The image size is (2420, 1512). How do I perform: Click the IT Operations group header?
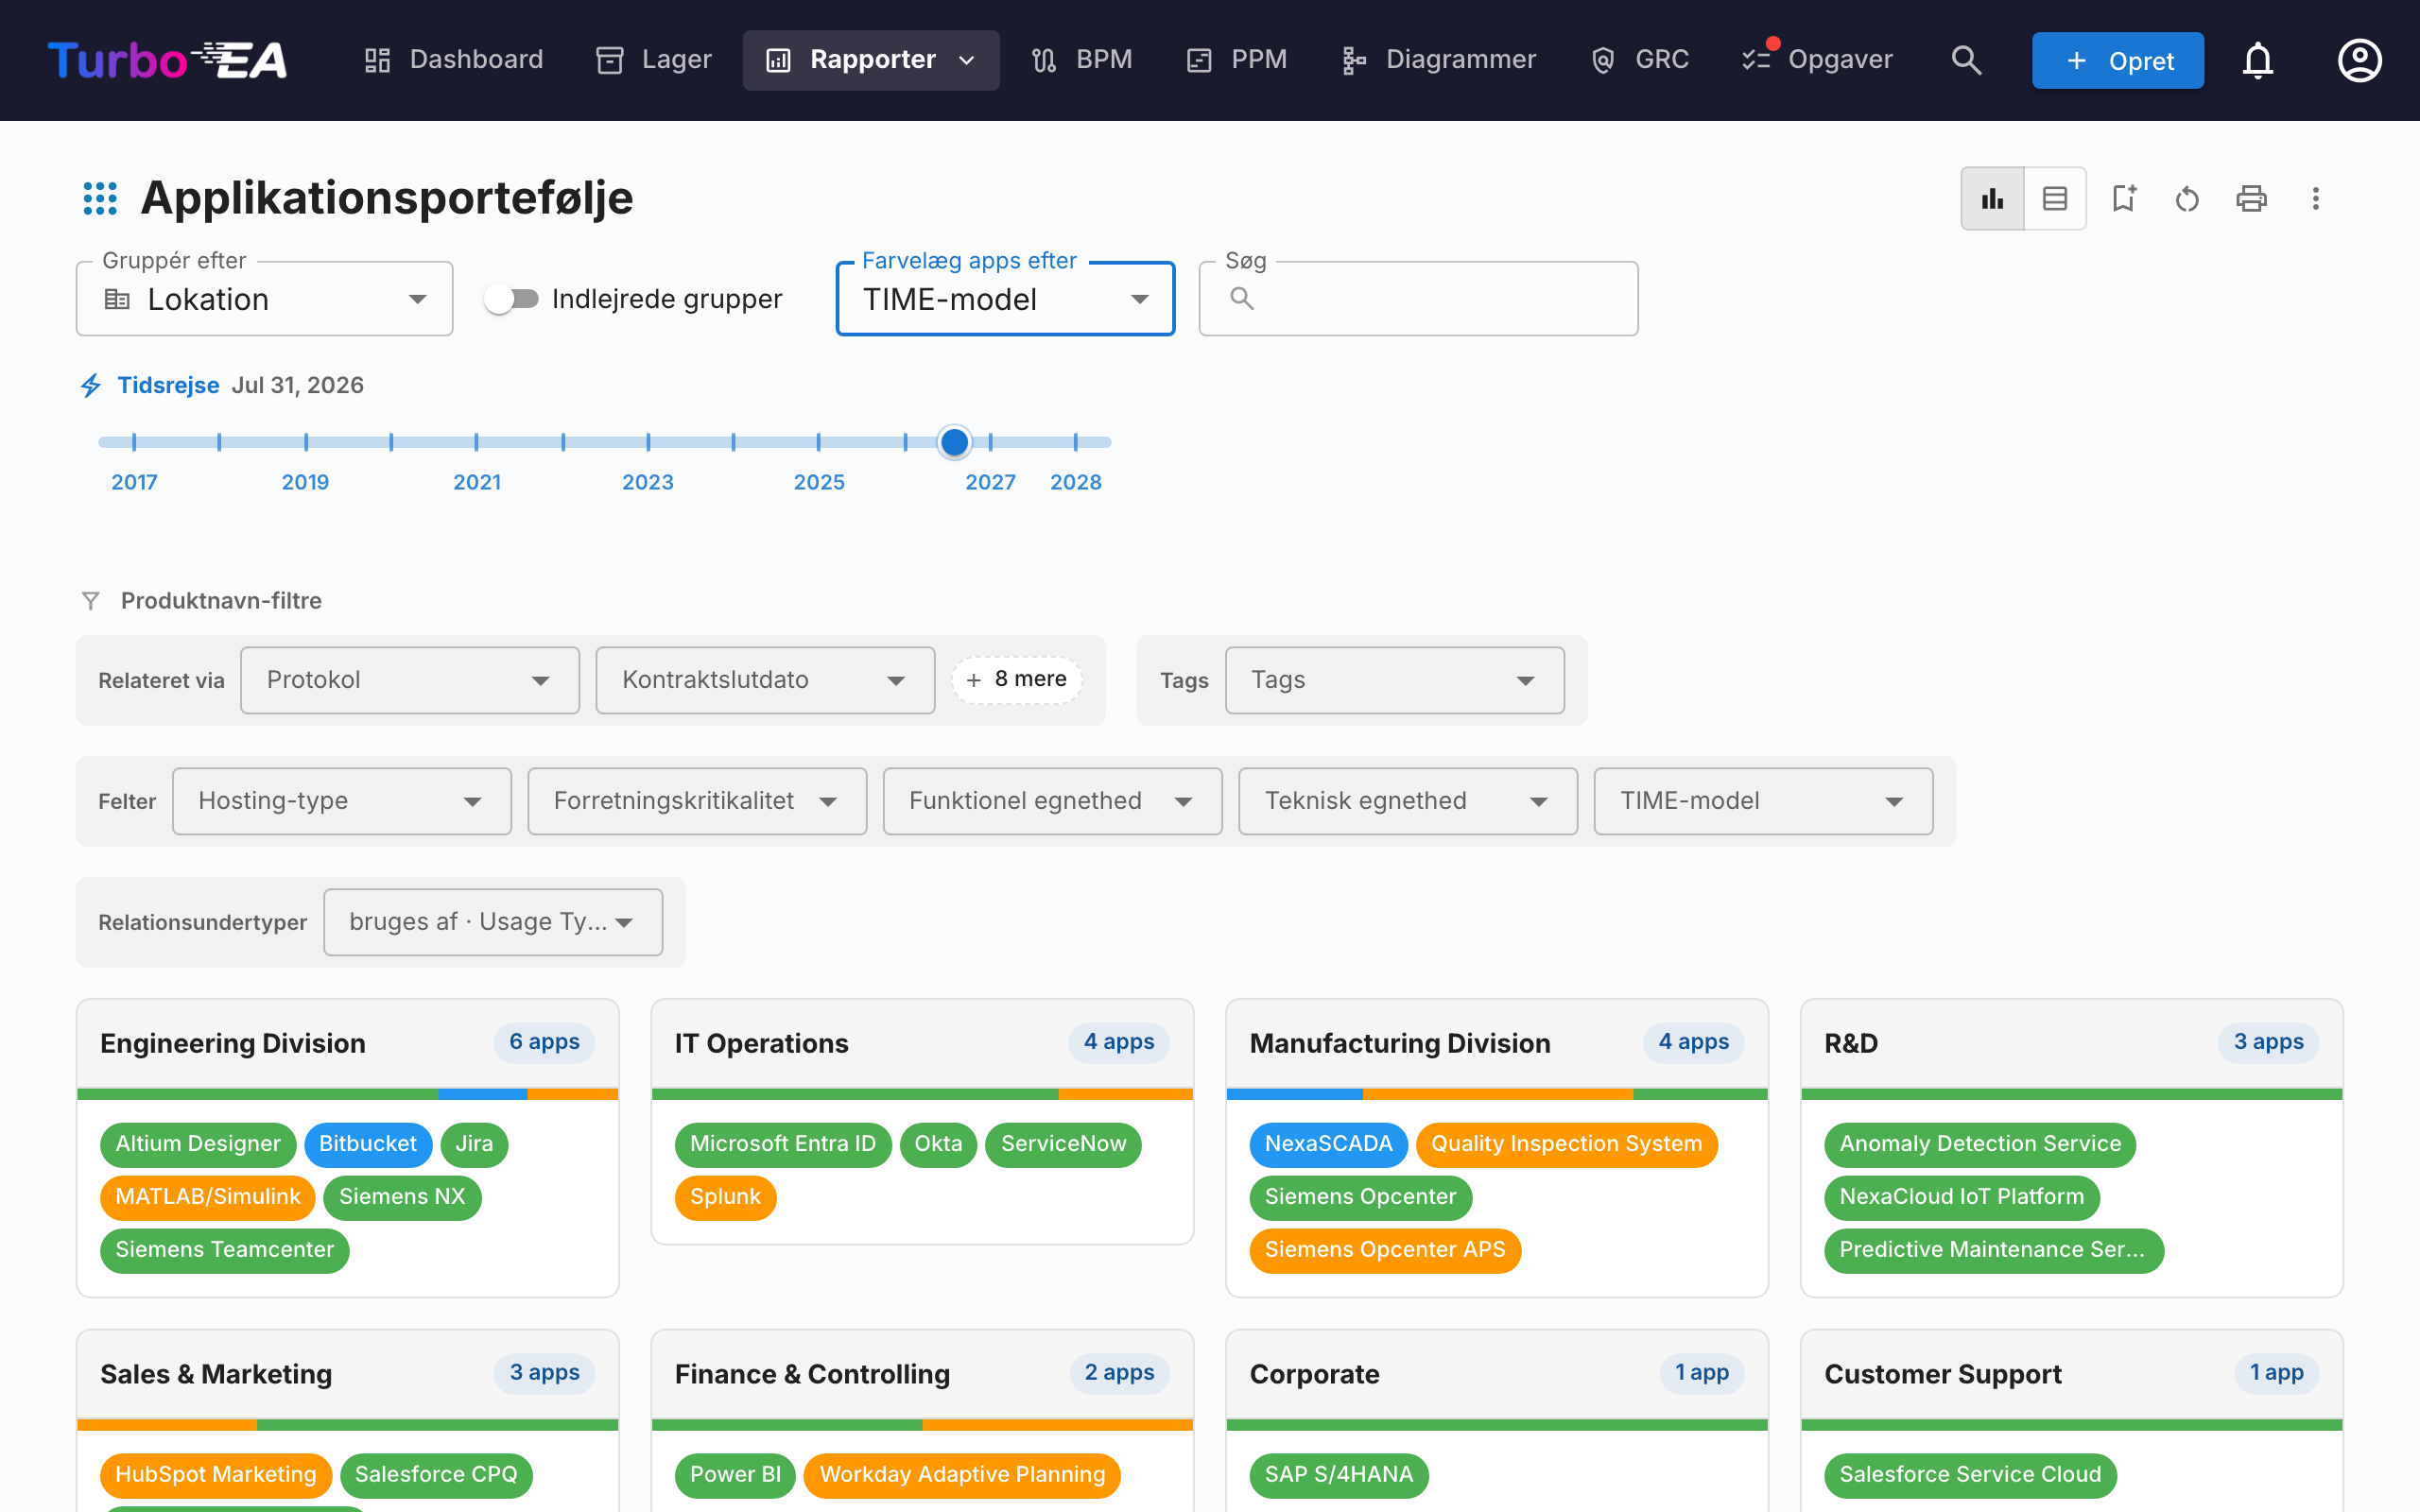point(922,1044)
